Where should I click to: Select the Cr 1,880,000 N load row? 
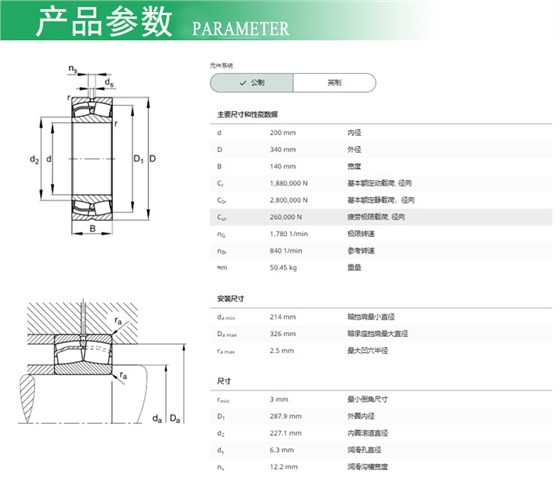pyautogui.click(x=381, y=183)
